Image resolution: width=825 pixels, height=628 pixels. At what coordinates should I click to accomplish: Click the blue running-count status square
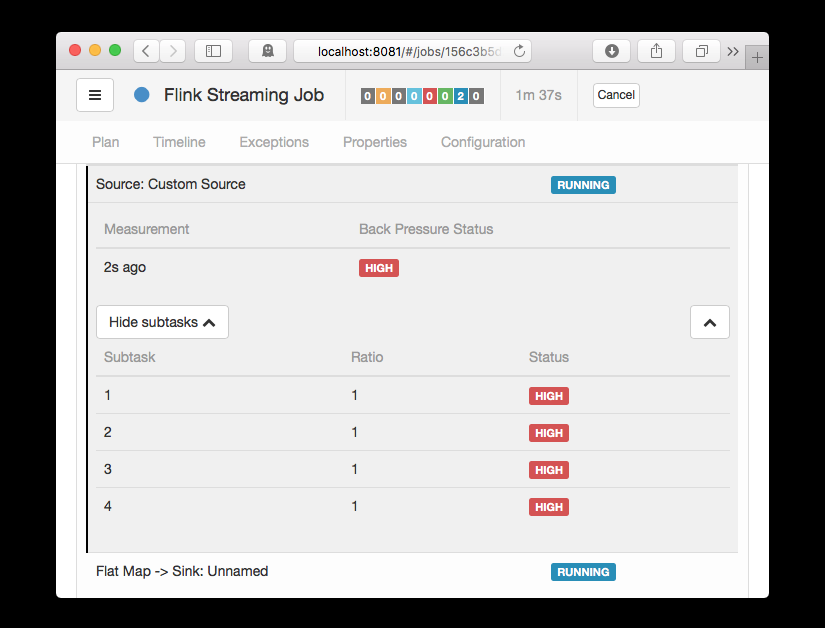pos(460,96)
